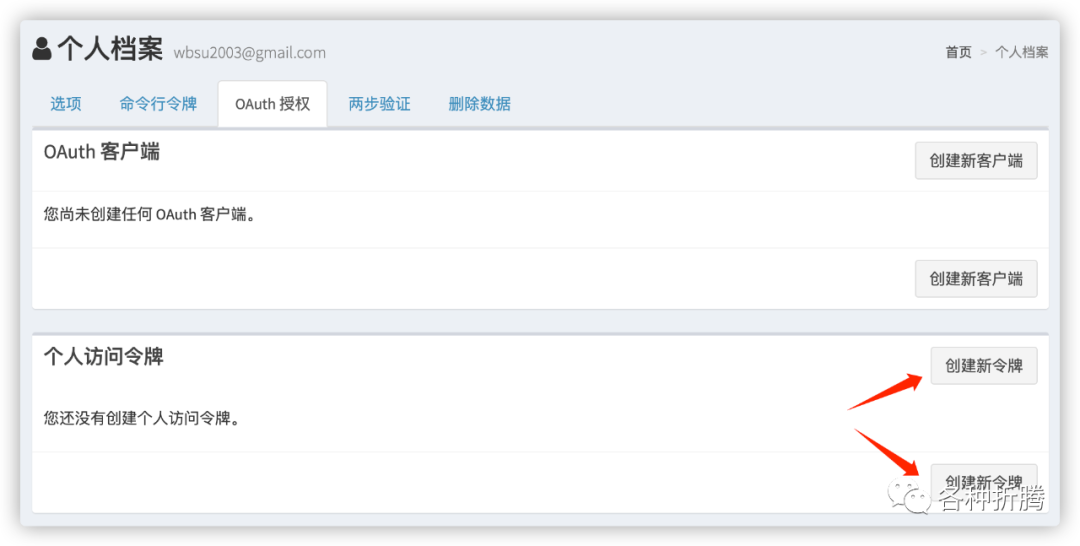
Task: Click 创建新客户端 button below the empty clients message
Action: [x=976, y=278]
